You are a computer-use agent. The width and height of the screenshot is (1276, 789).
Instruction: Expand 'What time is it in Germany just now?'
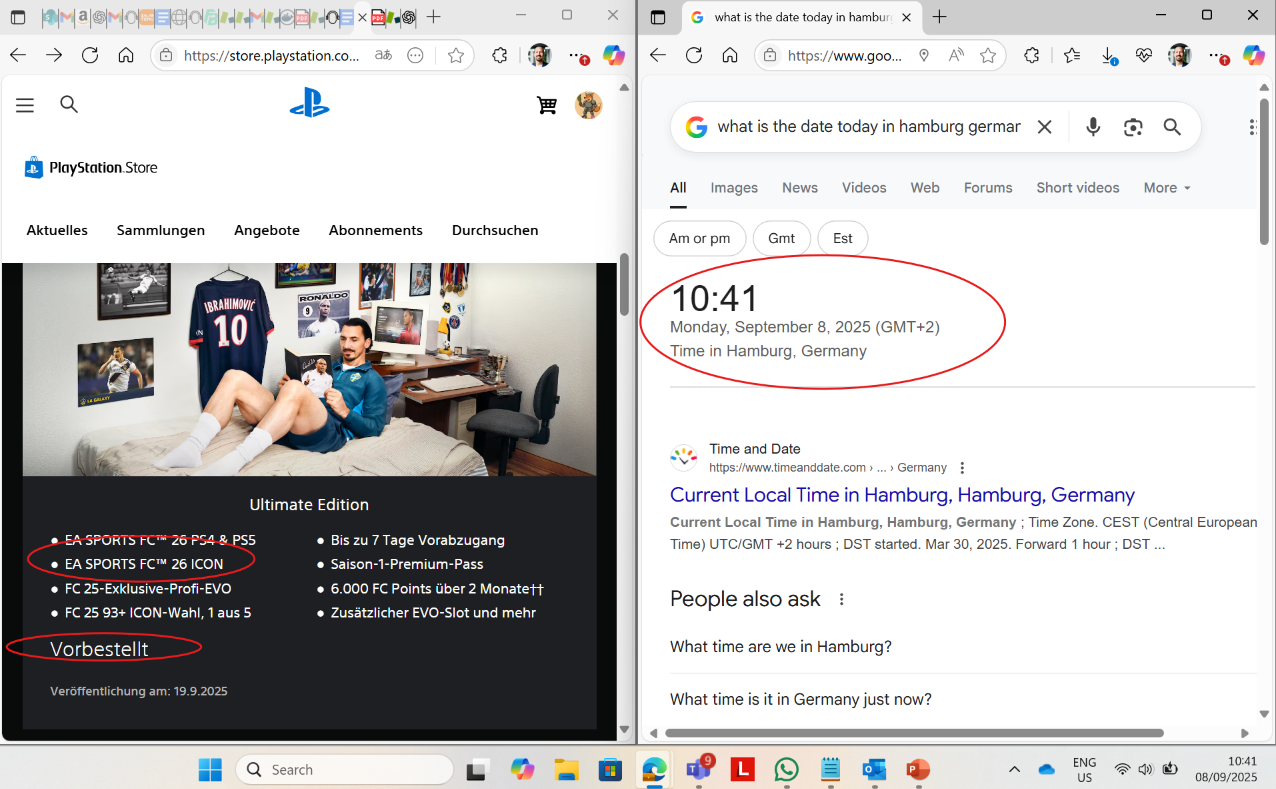click(x=800, y=699)
